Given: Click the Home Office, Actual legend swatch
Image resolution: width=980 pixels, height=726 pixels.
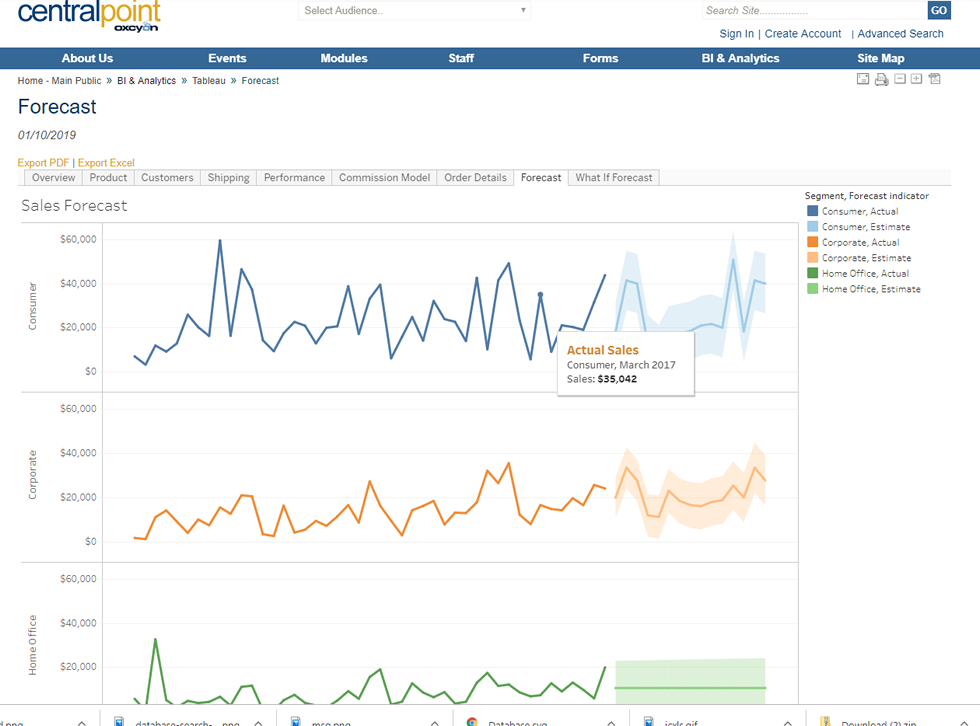Looking at the screenshot, I should (813, 274).
